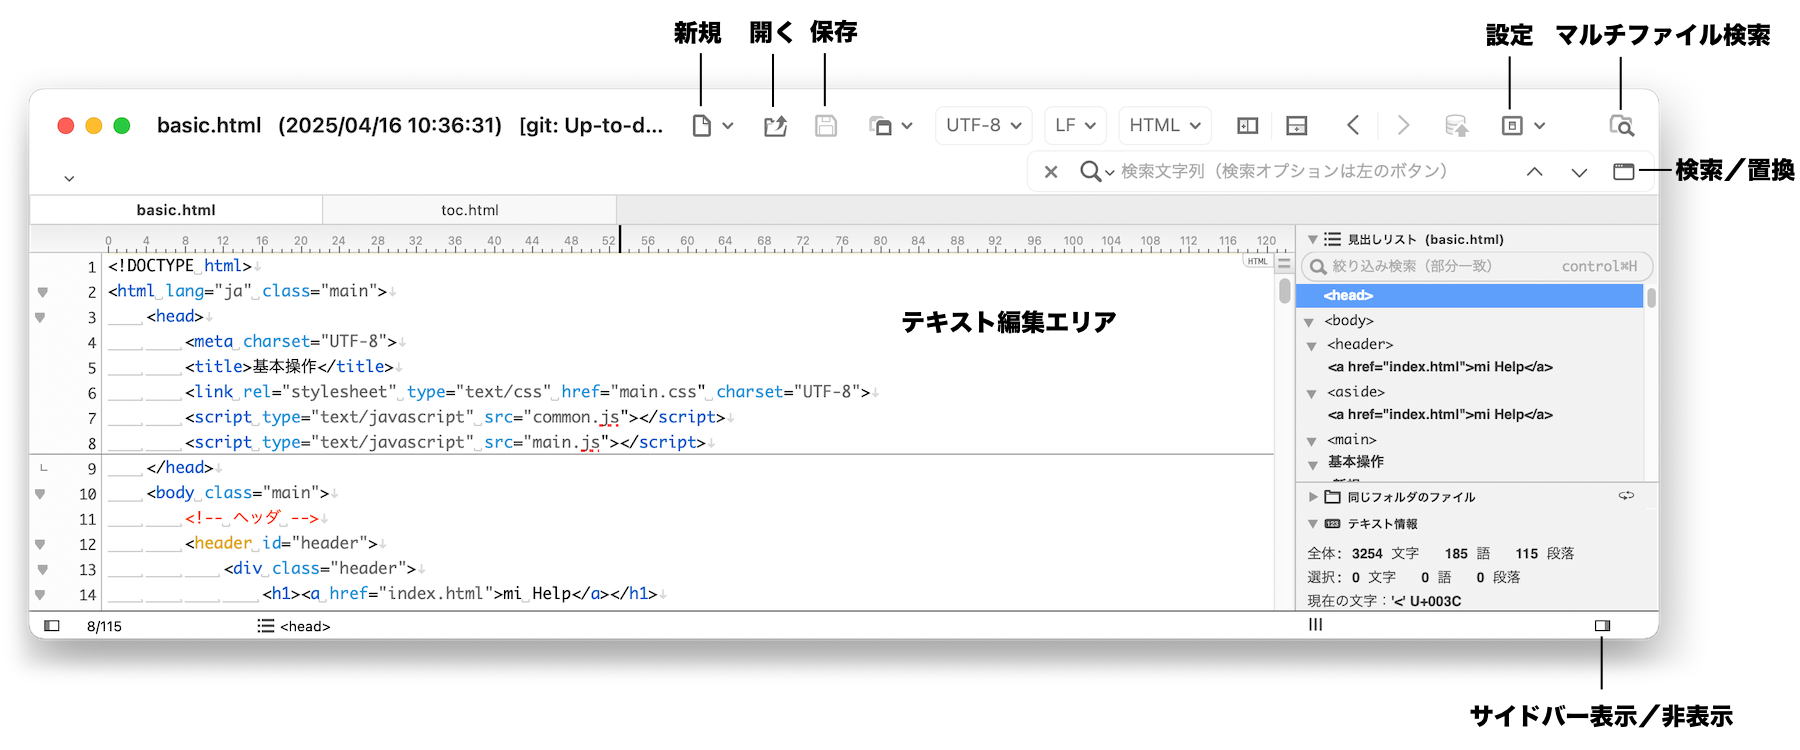The image size is (1800, 750).
Task: Expand the 同じフォルダのファイル section
Action: (x=1313, y=497)
